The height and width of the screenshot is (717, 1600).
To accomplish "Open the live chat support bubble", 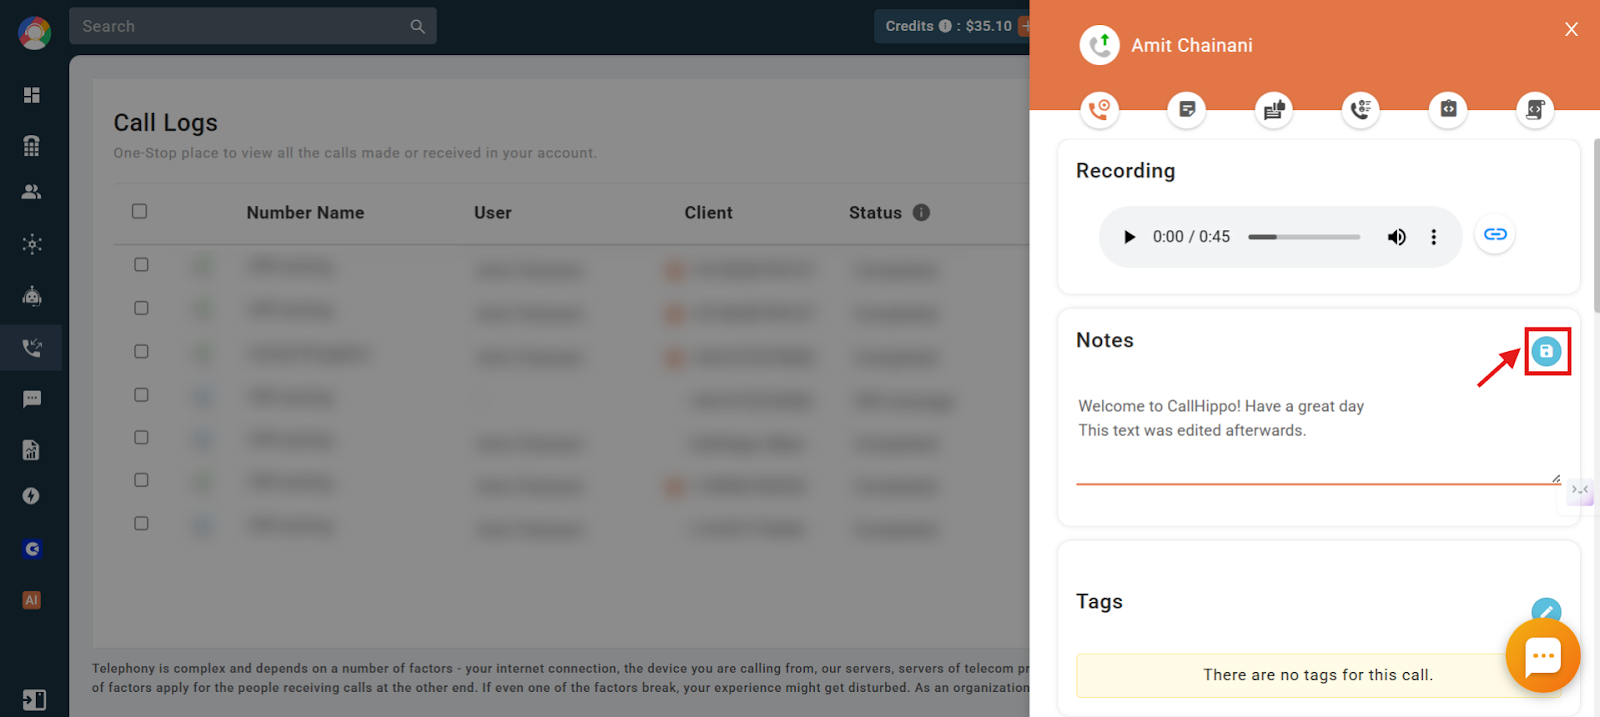I will point(1543,656).
